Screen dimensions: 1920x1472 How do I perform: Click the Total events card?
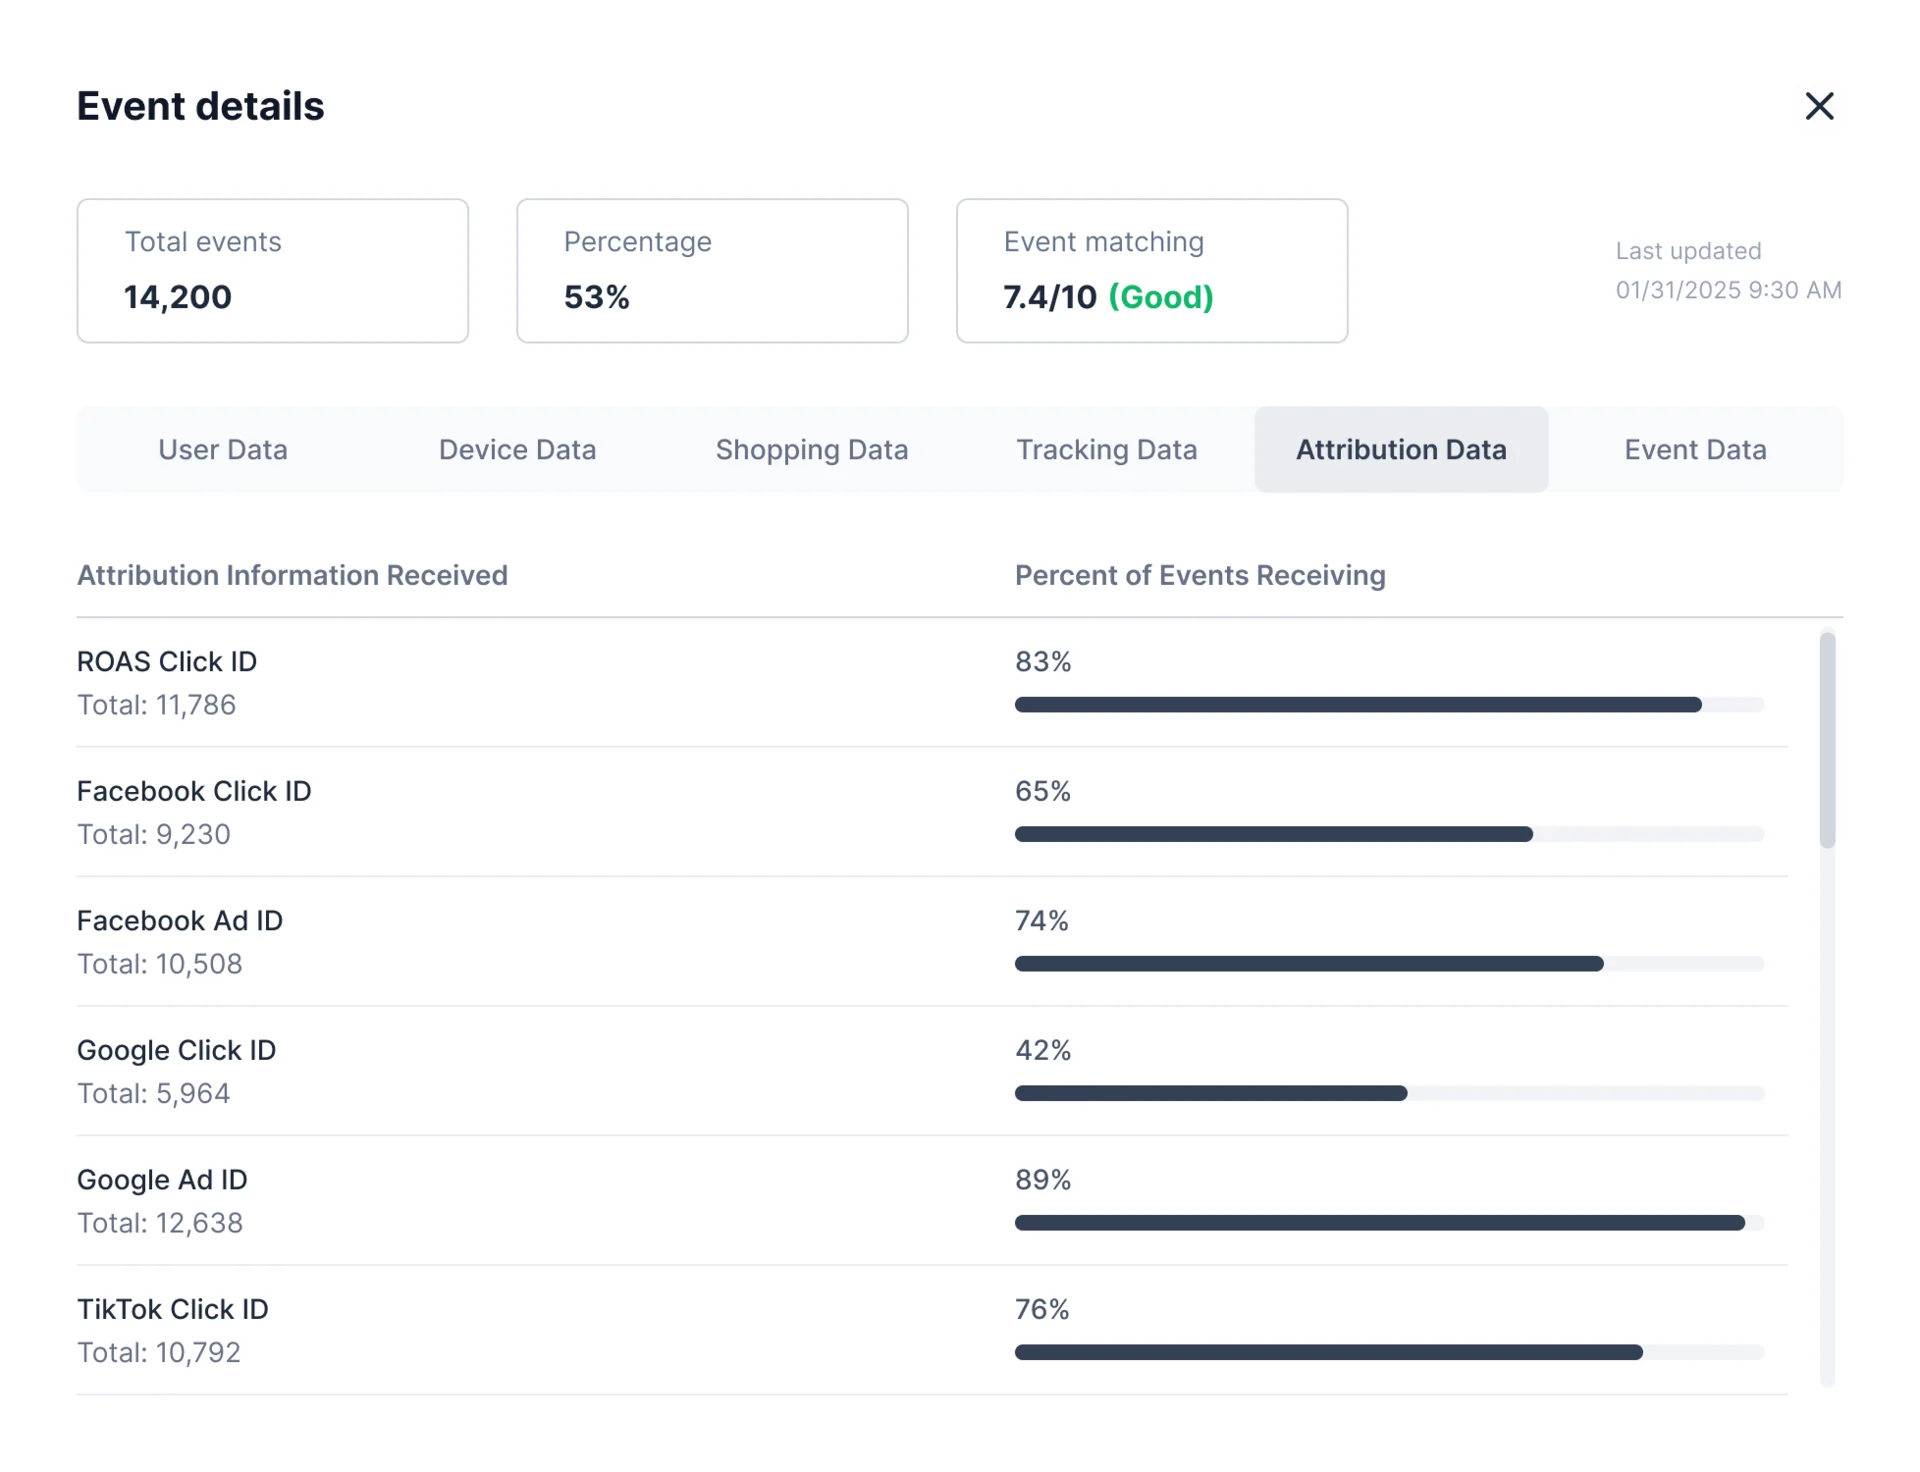[273, 271]
